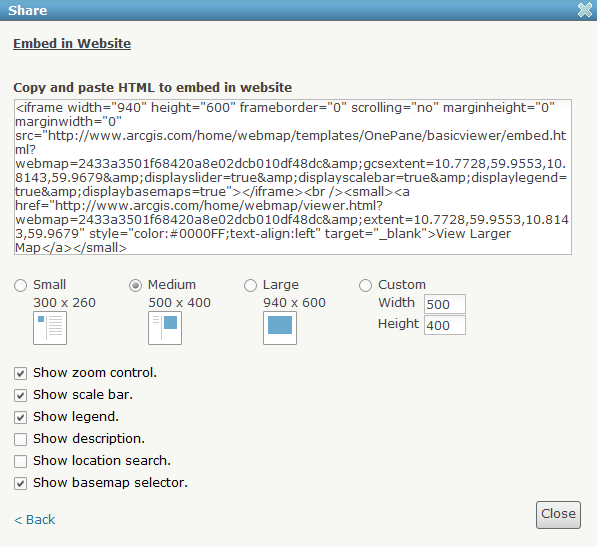This screenshot has width=597, height=547.
Task: Select the Small 300 x 260 radio button
Action: click(x=21, y=285)
